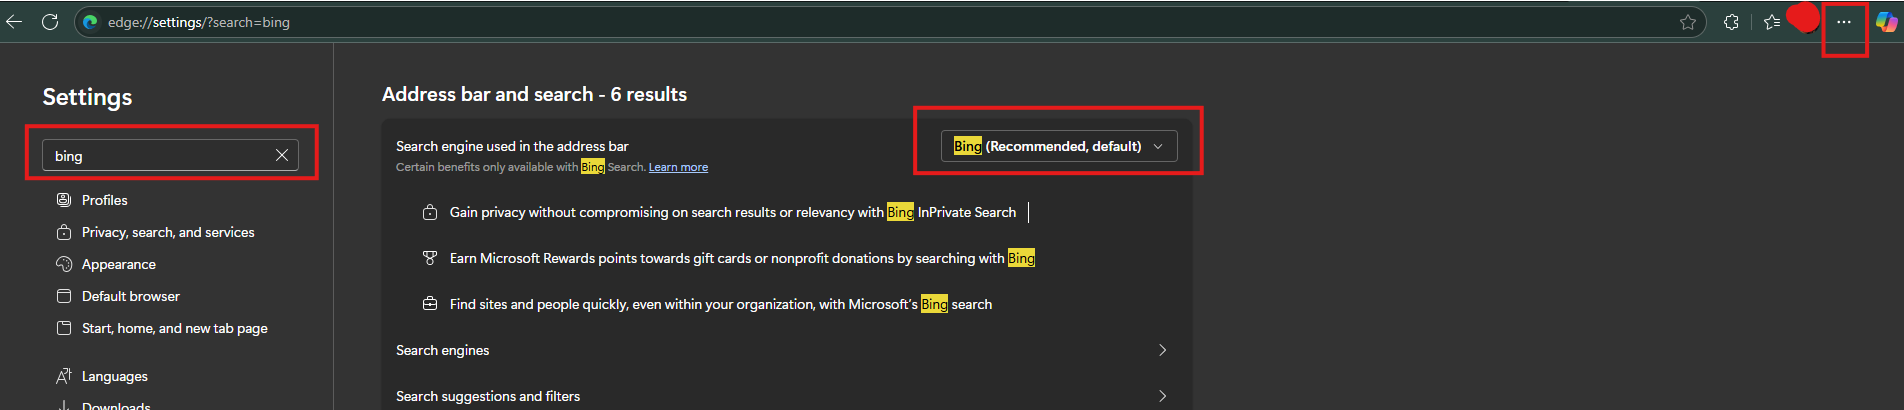Clear the settings search with the X
The width and height of the screenshot is (1904, 410).
point(282,155)
